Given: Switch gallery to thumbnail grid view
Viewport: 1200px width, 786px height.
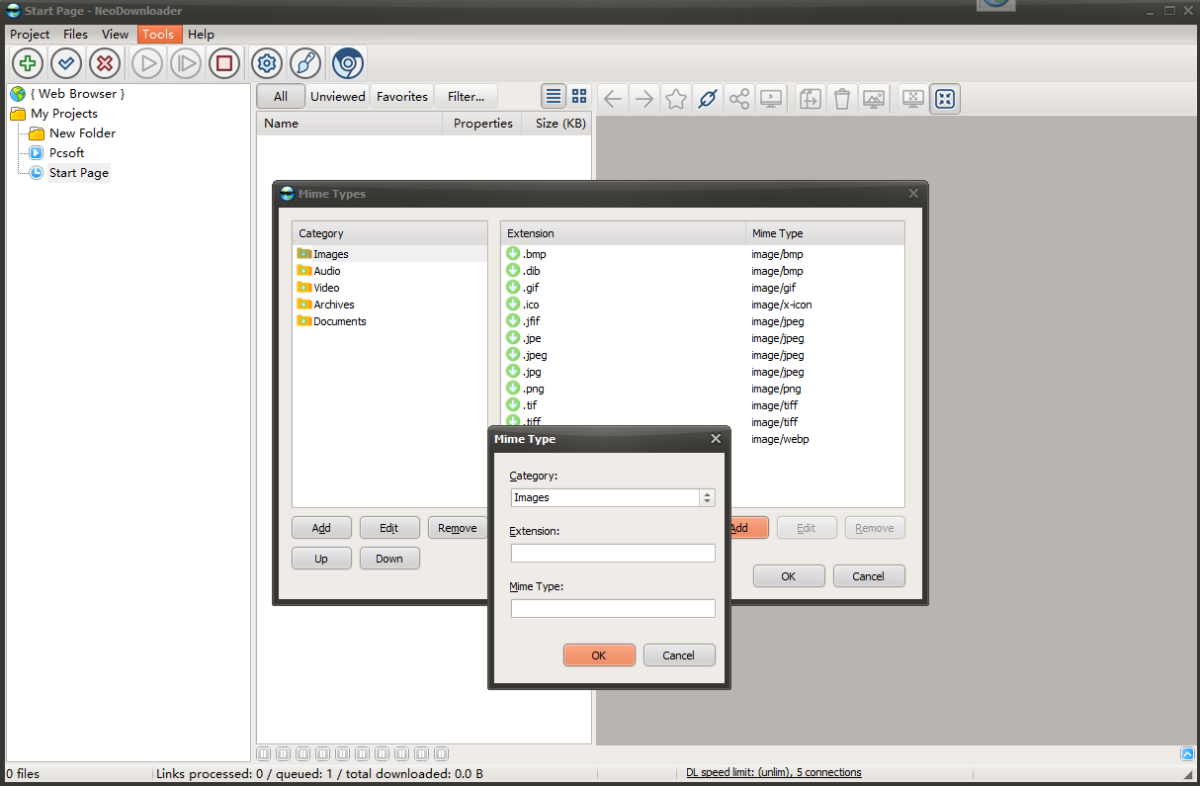Looking at the screenshot, I should tap(579, 96).
